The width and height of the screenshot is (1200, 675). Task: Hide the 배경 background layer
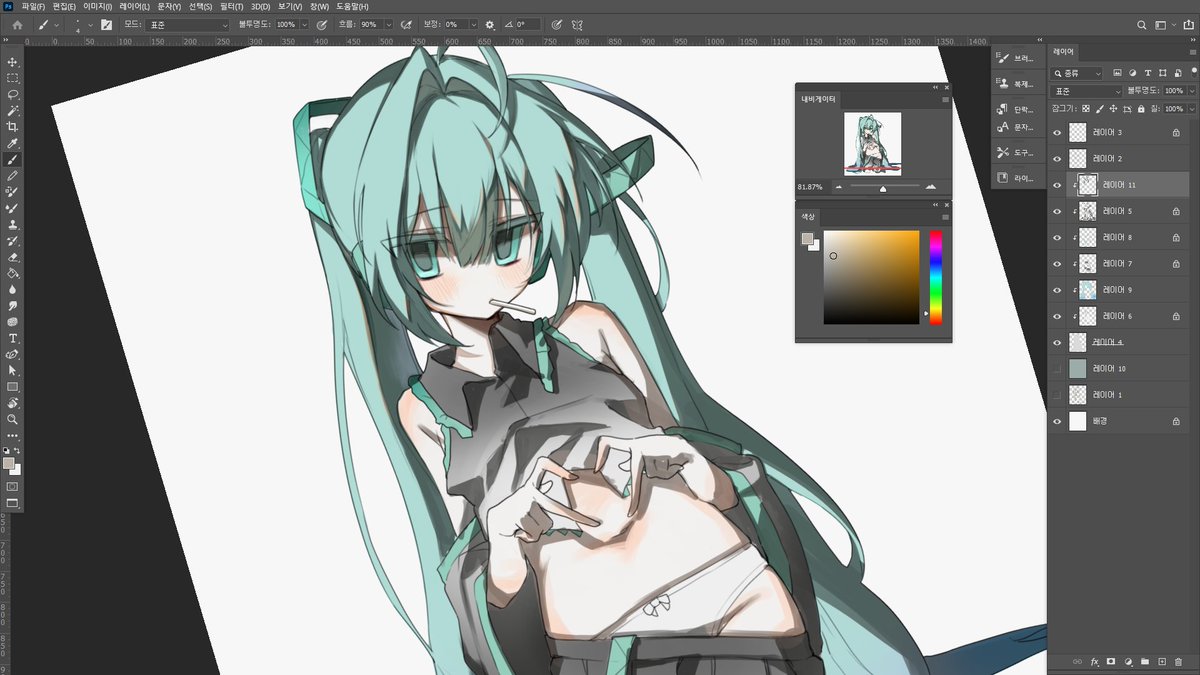pos(1057,421)
